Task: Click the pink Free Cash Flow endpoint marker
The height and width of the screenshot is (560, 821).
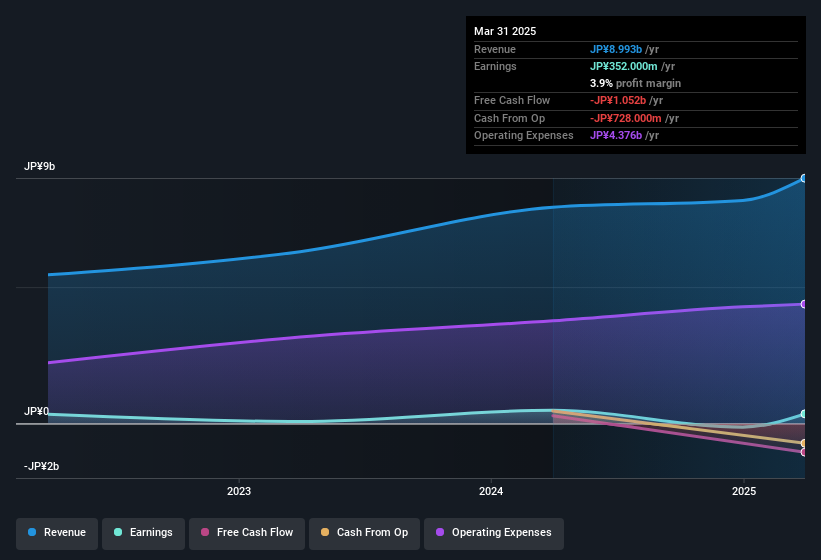Action: [x=804, y=452]
